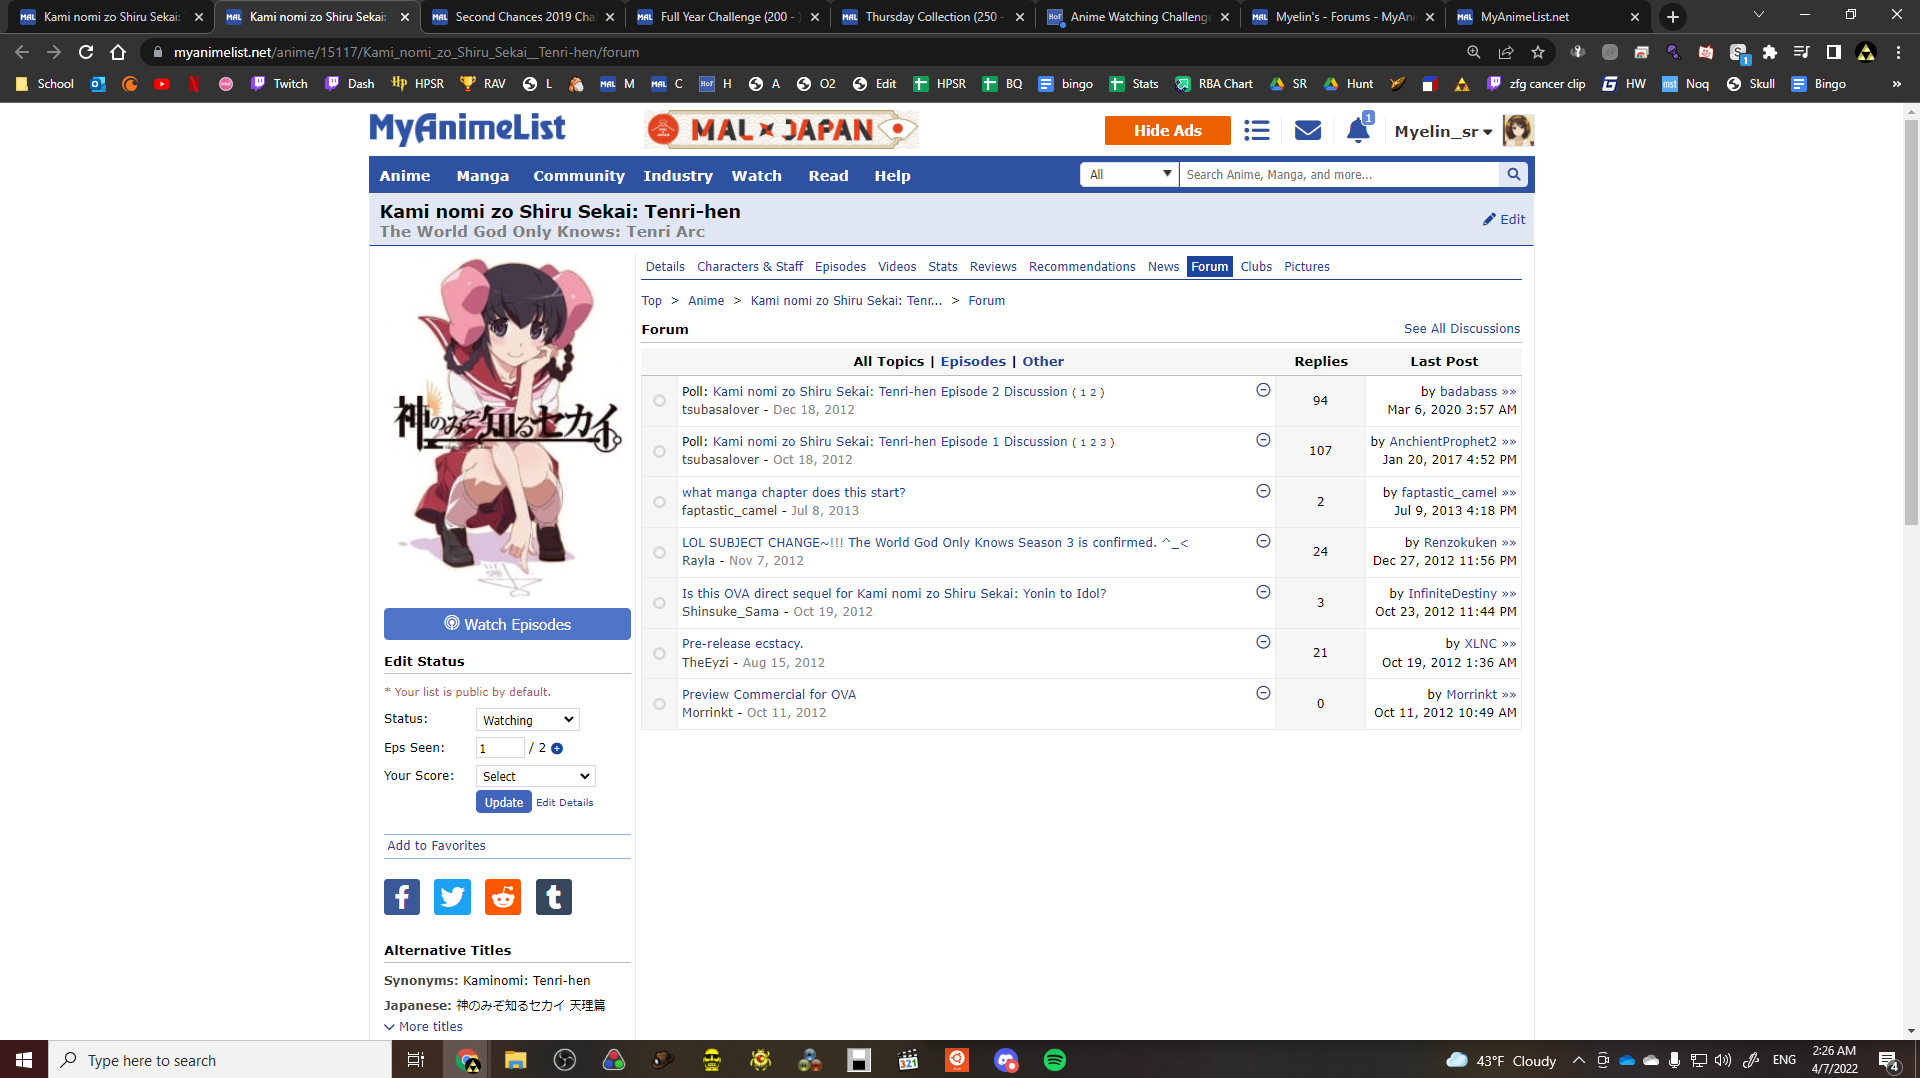The height and width of the screenshot is (1078, 1920).
Task: Open the Chrome extensions puzzle icon
Action: tap(1770, 52)
